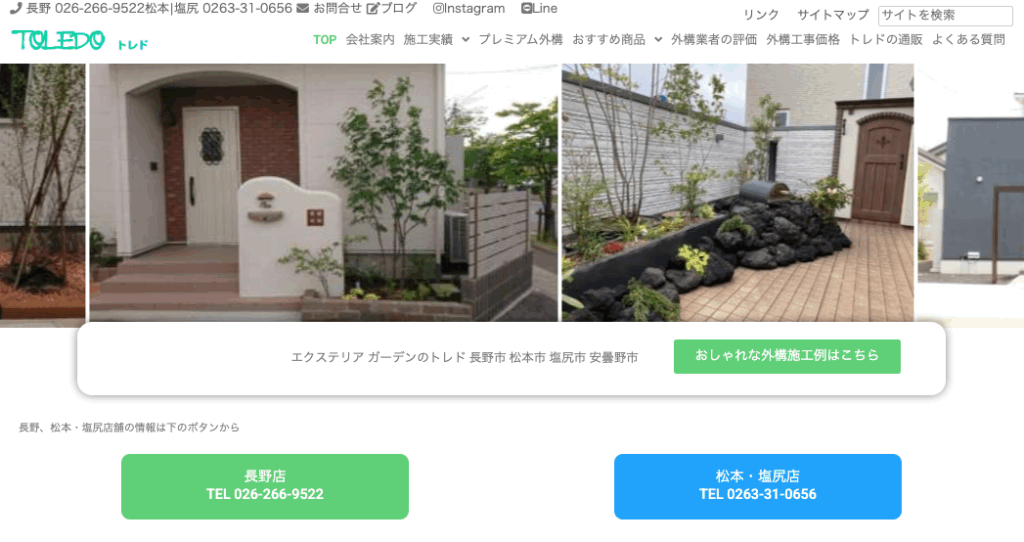Click the green 長野店 TEL button

(x=264, y=486)
